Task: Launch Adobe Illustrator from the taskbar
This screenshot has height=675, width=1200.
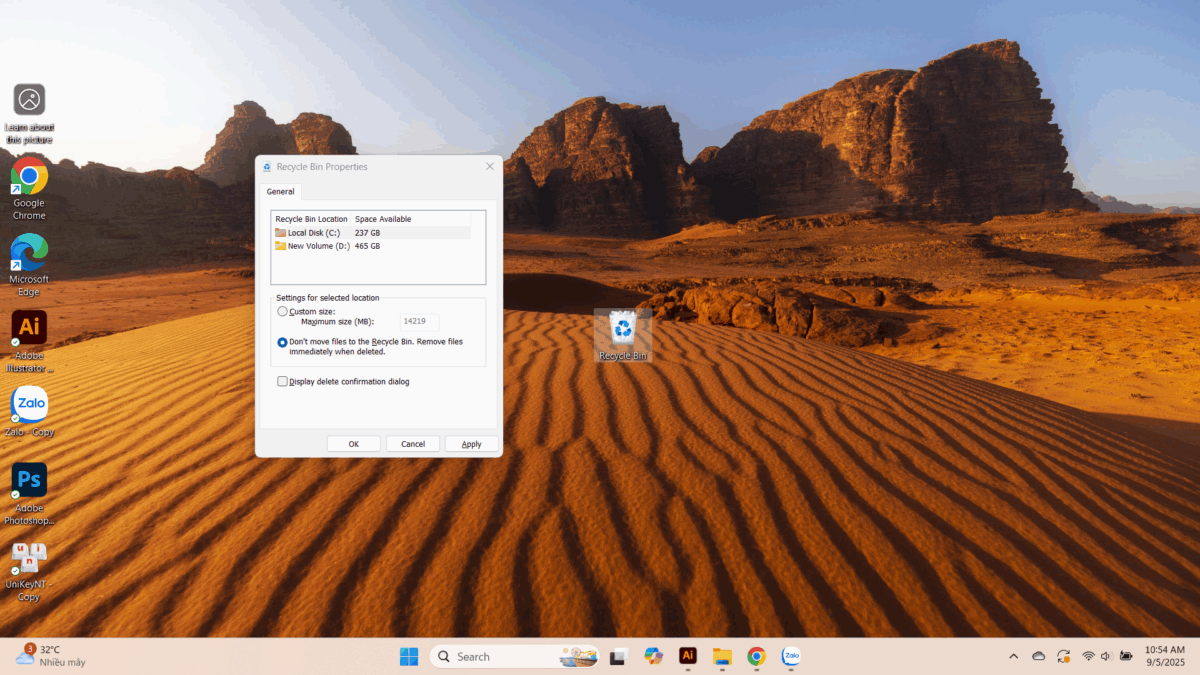Action: click(687, 656)
